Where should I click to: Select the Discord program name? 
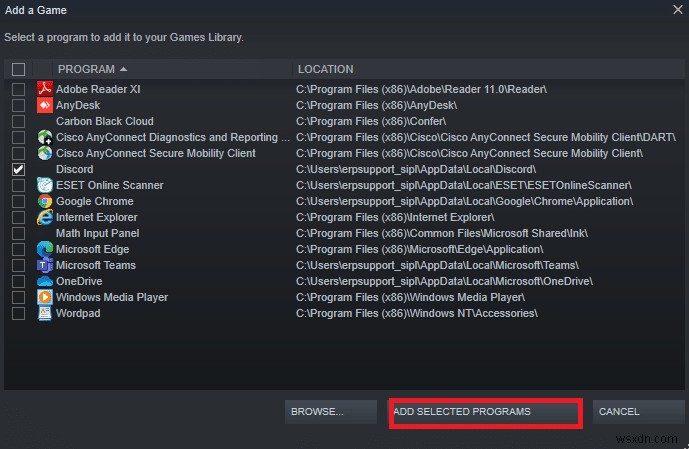[x=75, y=170]
